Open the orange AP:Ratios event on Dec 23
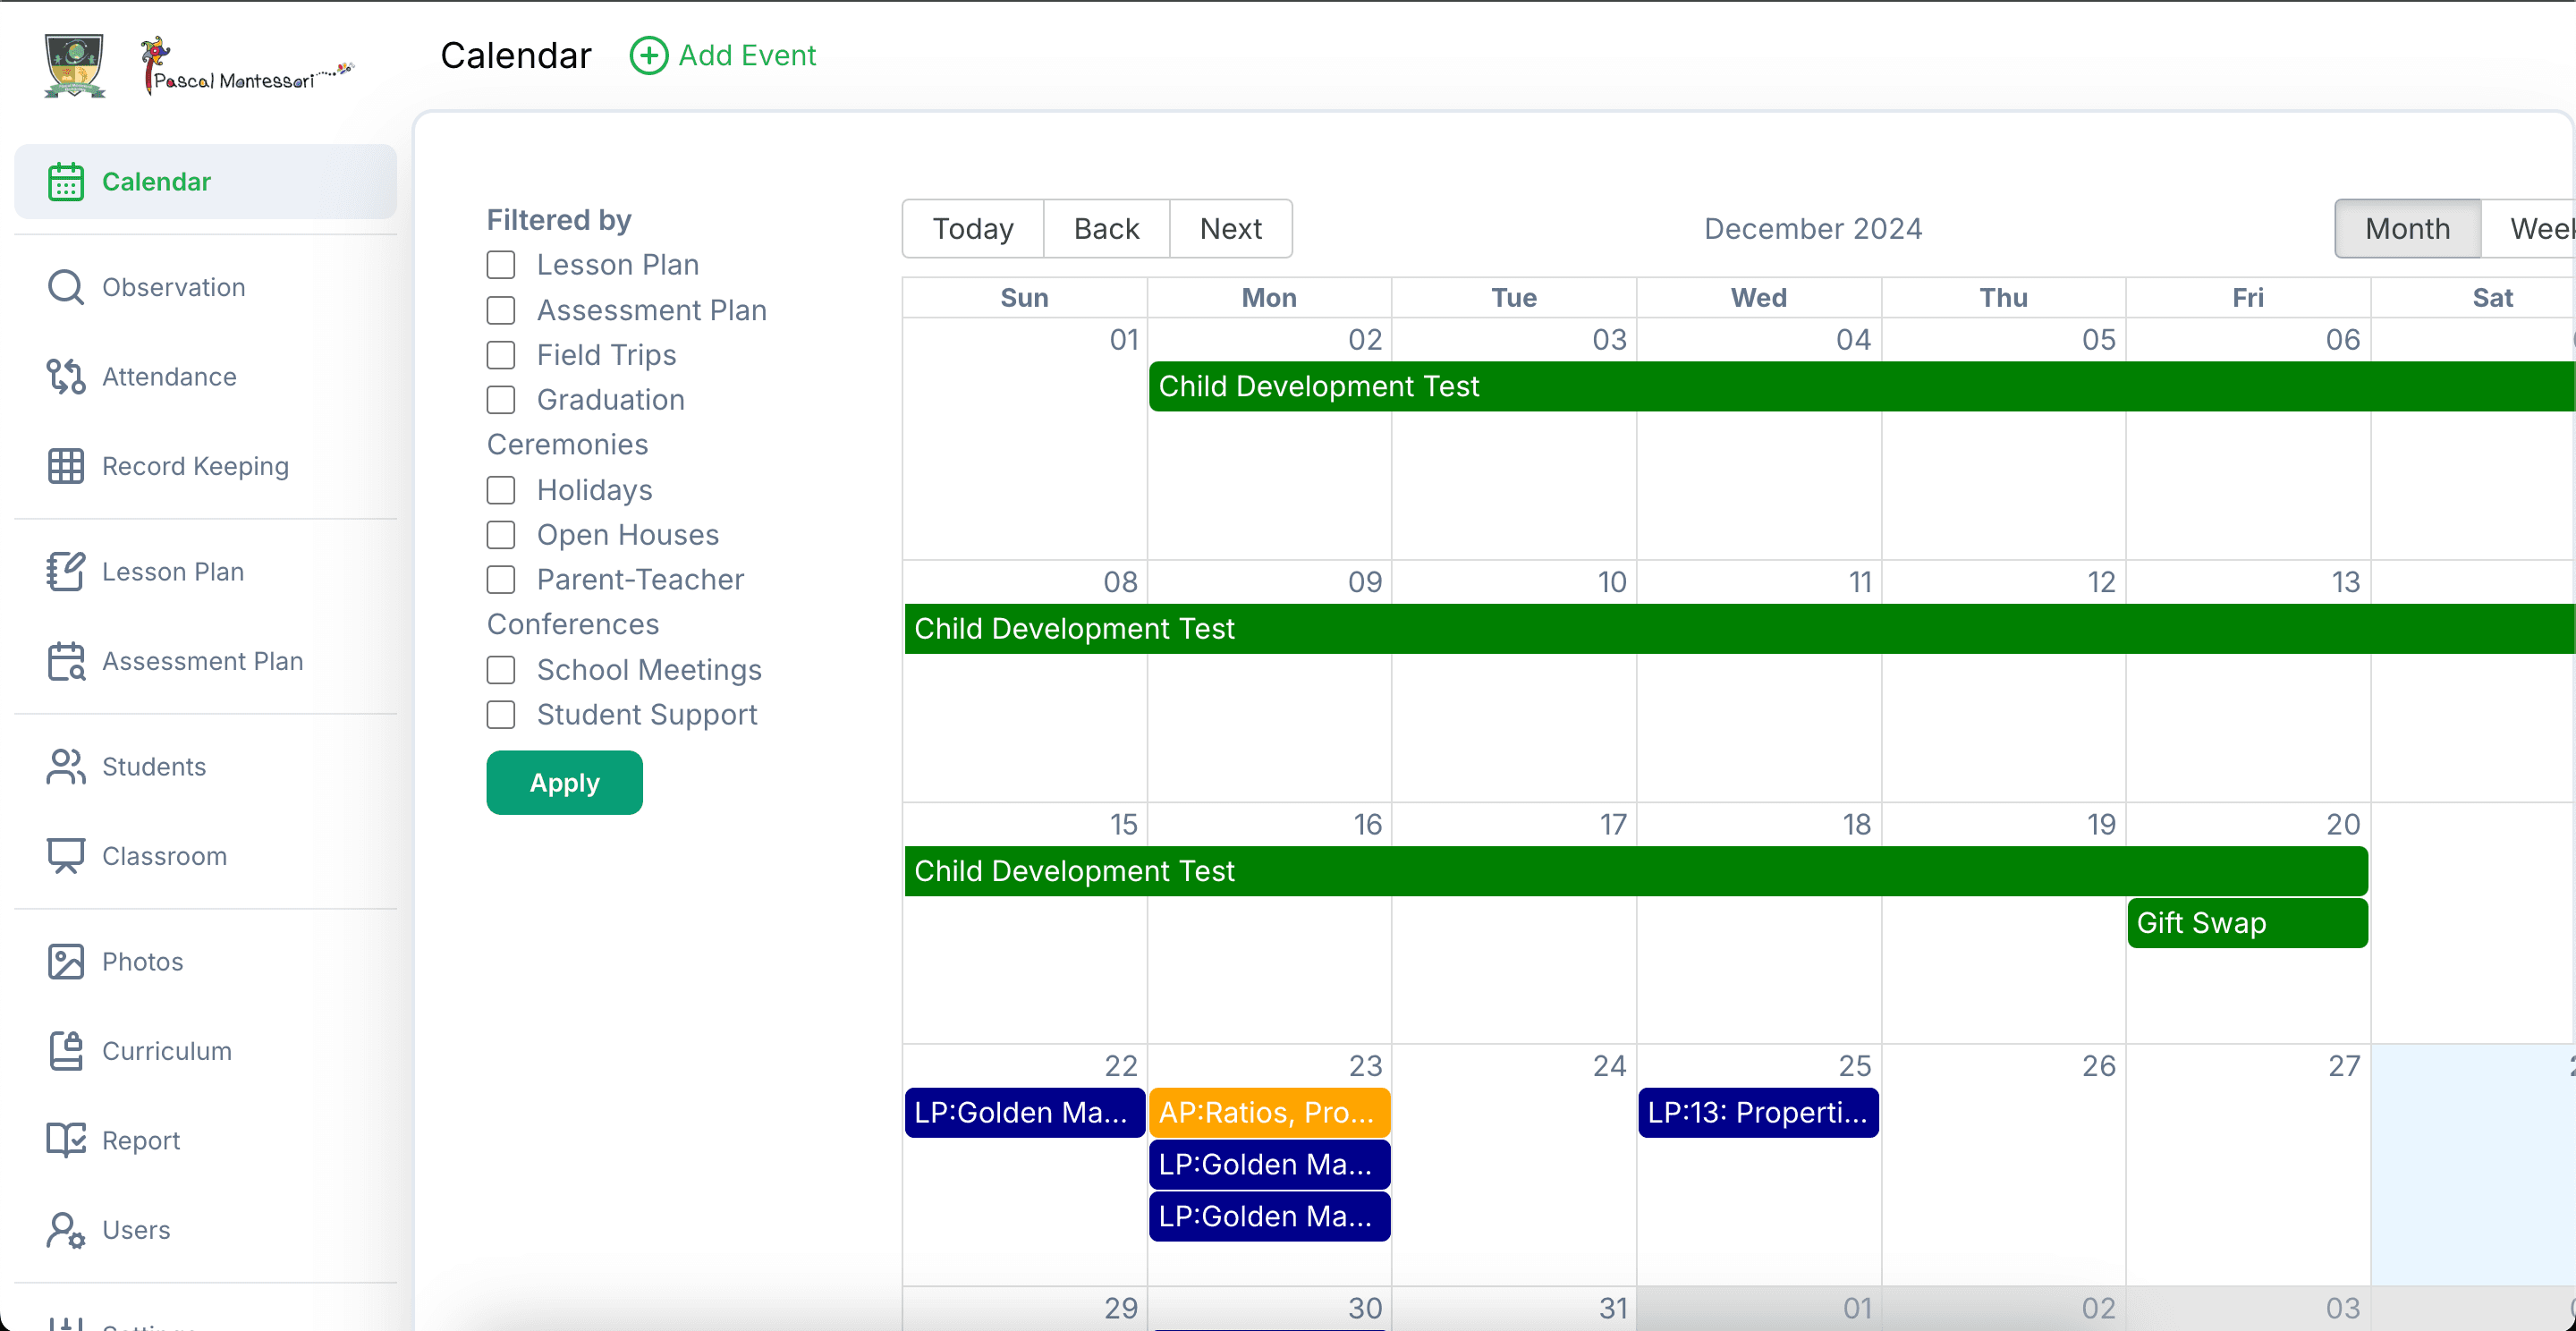This screenshot has width=2576, height=1331. [x=1269, y=1113]
